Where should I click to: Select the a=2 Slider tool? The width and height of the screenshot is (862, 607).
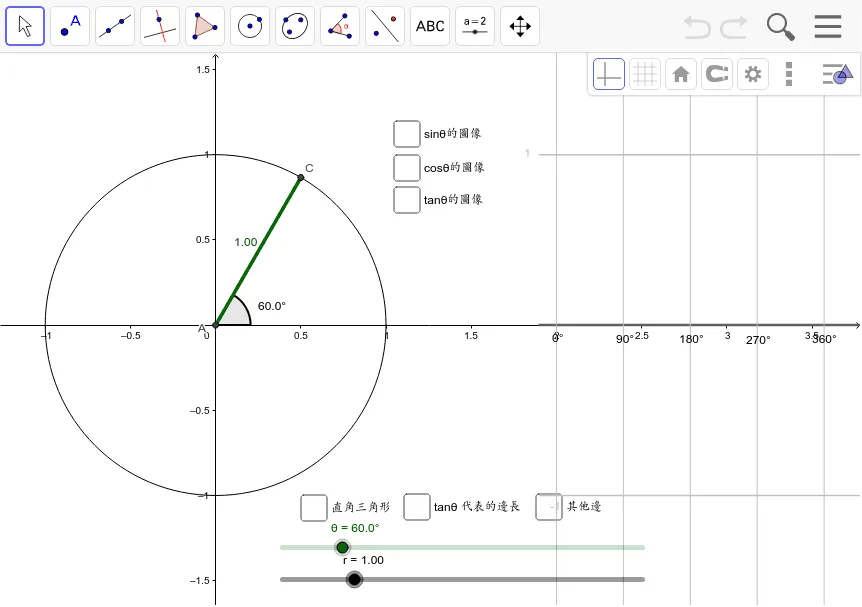(x=475, y=26)
